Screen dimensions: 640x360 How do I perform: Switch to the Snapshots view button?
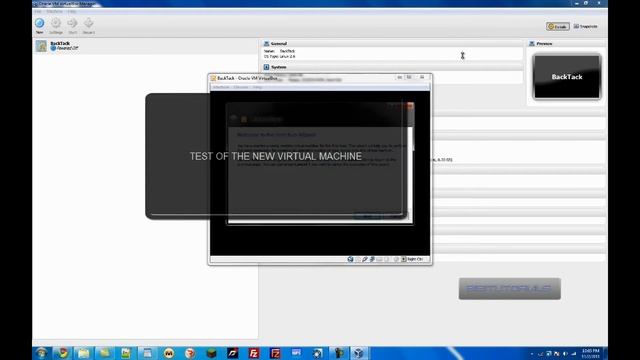click(586, 26)
